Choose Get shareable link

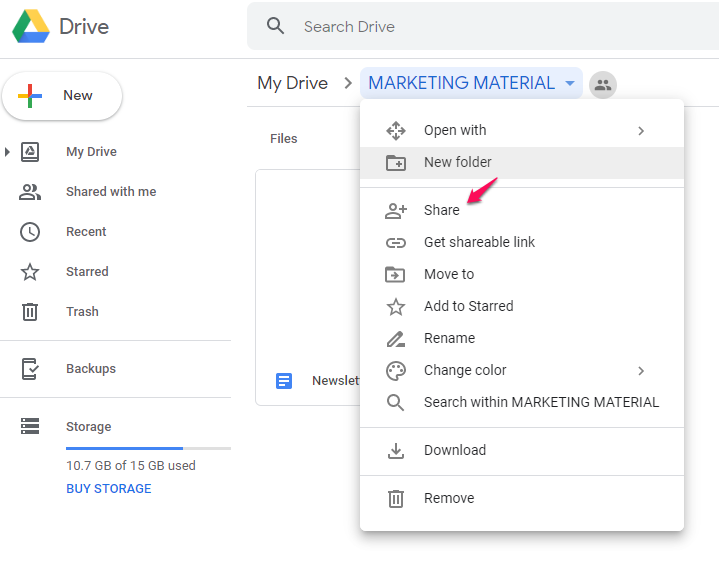[522, 242]
